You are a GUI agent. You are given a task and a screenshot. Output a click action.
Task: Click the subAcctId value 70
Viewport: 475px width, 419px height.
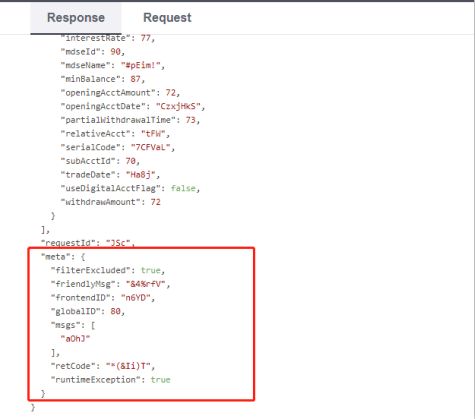point(130,161)
